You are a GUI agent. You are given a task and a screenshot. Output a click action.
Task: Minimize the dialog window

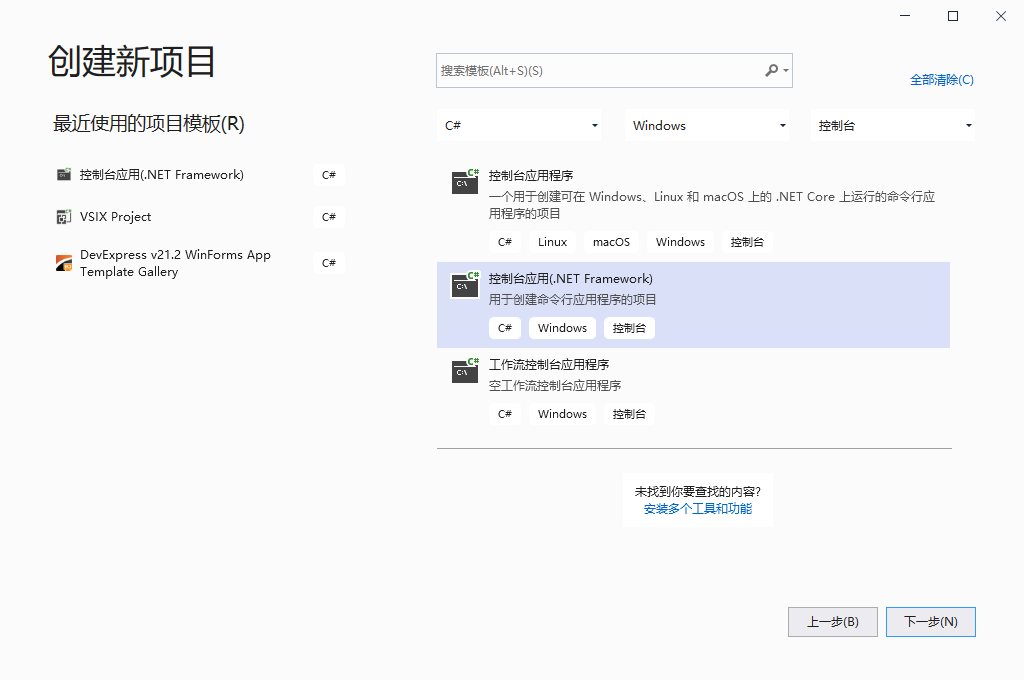click(x=904, y=16)
